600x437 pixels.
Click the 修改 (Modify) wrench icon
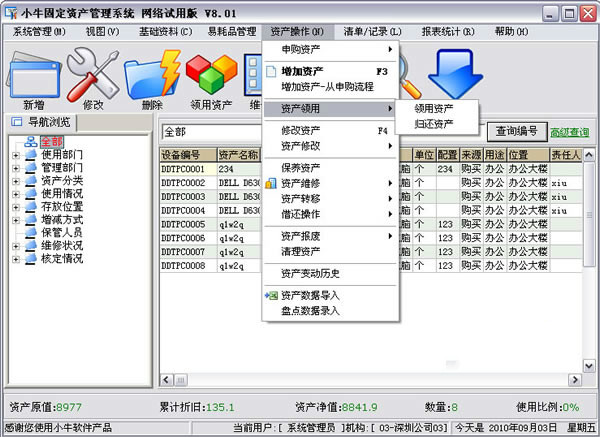coord(93,73)
